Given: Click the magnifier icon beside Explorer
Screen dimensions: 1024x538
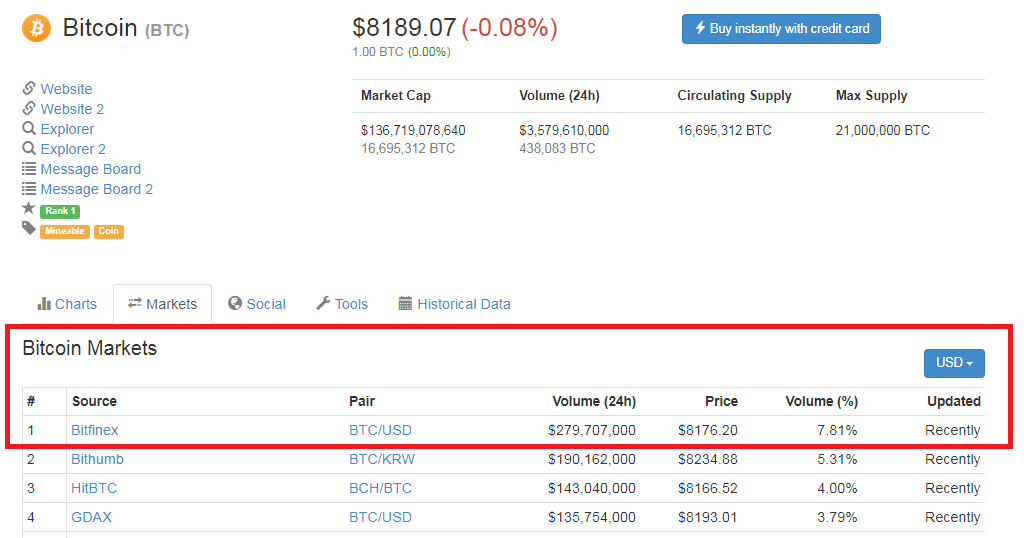Looking at the screenshot, I should pos(29,129).
